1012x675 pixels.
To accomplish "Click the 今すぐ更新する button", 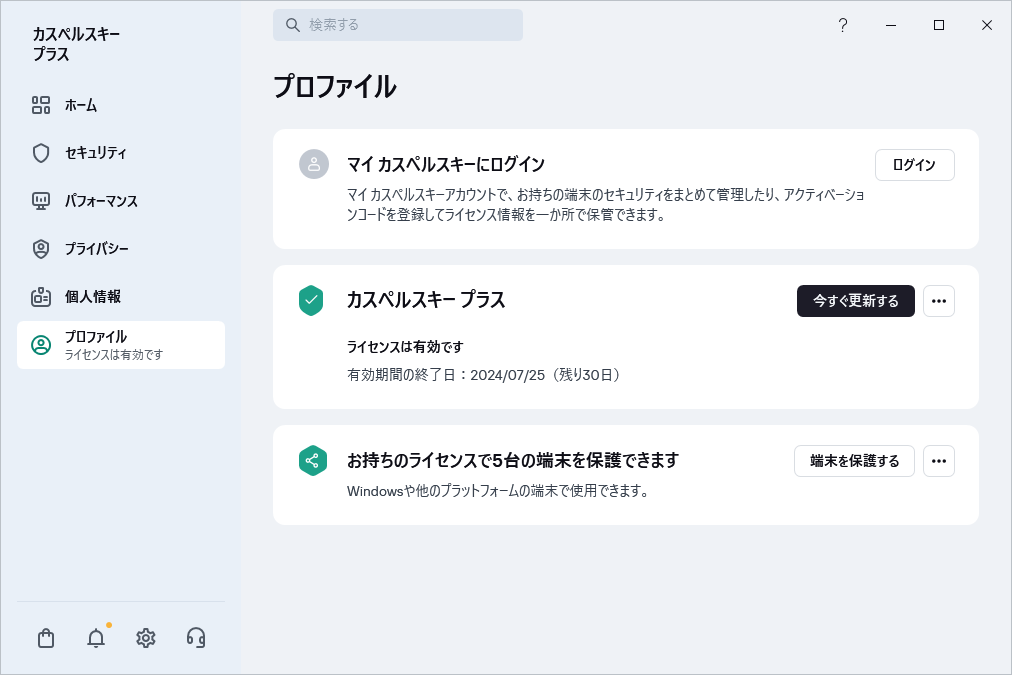I will 855,300.
